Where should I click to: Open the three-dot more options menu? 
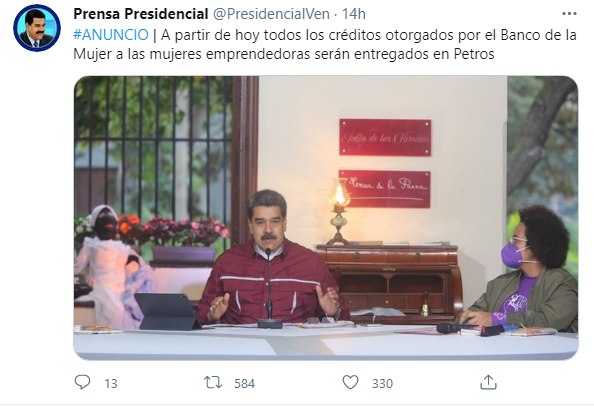tap(569, 14)
